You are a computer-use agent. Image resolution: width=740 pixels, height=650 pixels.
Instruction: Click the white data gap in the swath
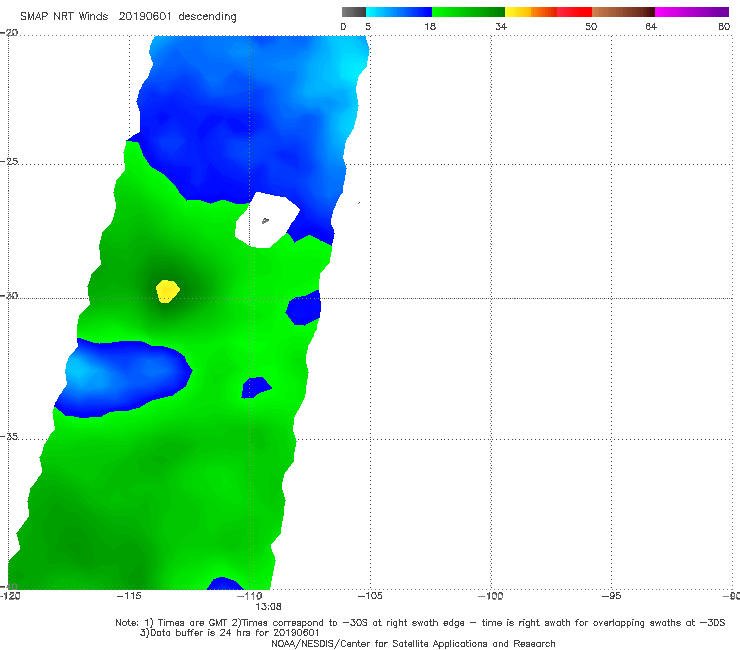coord(267,220)
